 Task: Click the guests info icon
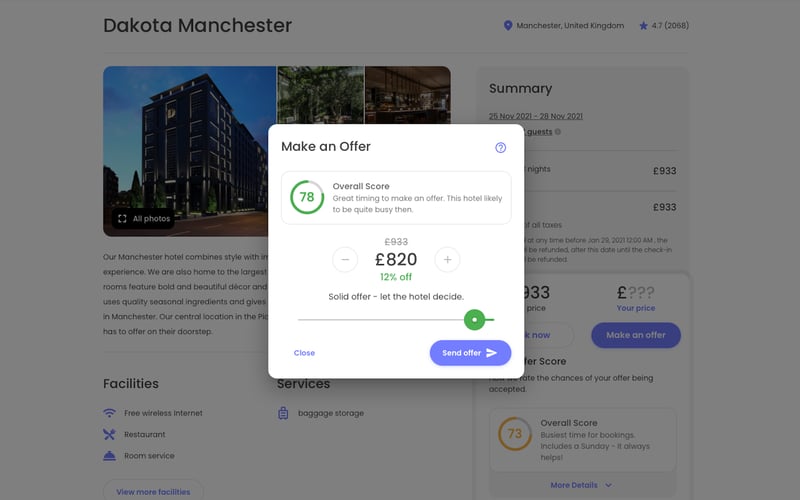(x=558, y=132)
